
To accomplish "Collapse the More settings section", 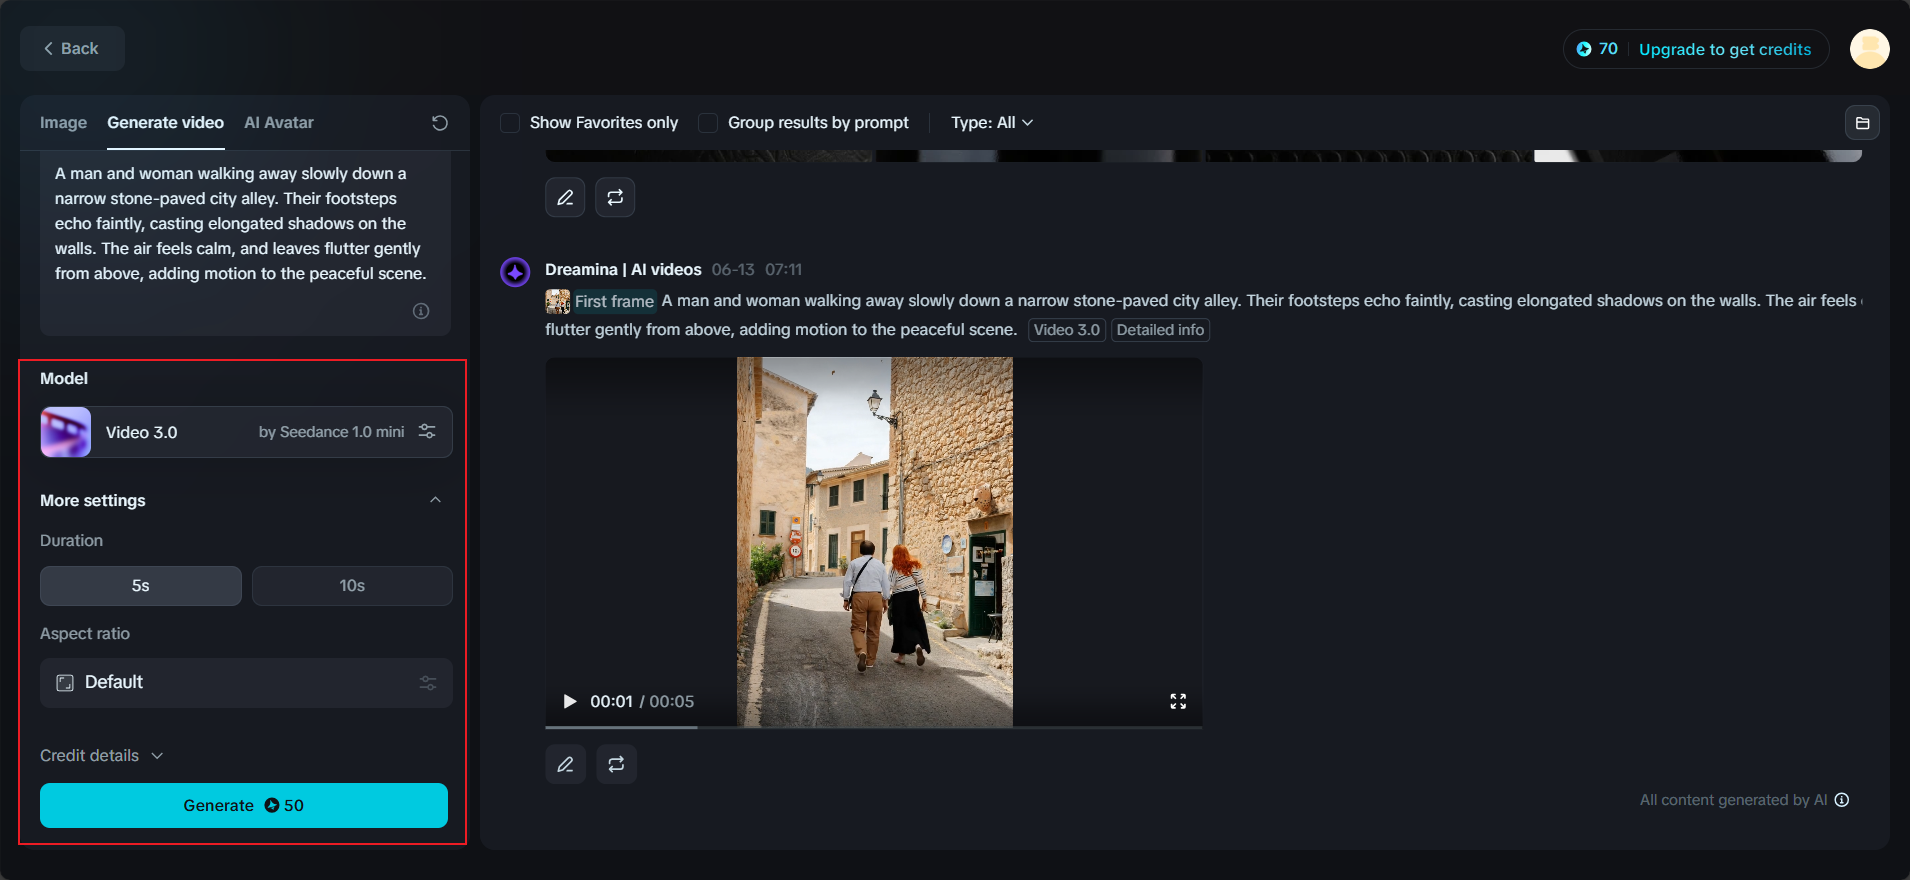I will [435, 500].
